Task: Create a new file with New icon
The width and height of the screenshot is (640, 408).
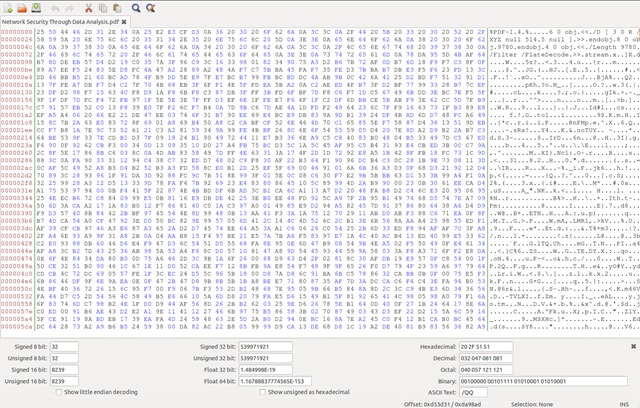Action: (8, 8)
